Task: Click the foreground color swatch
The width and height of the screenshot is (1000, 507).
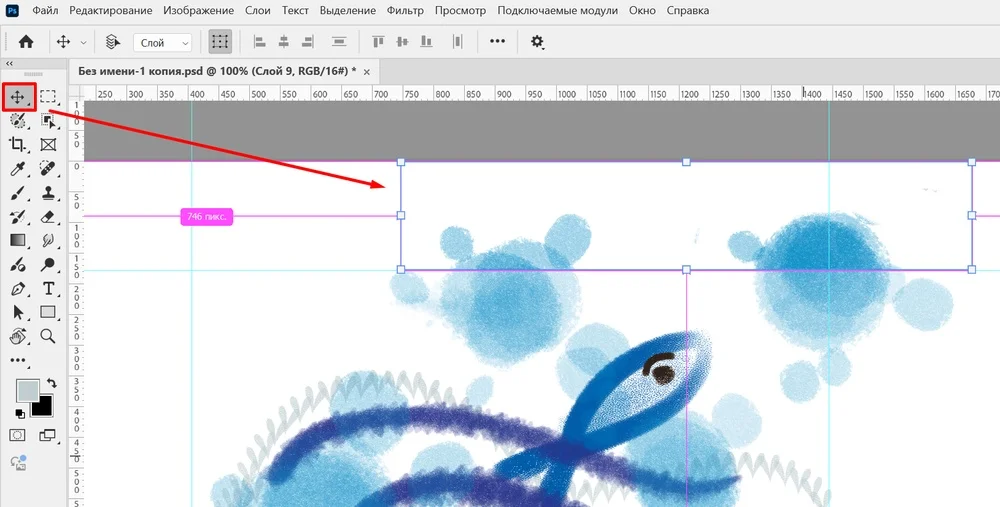Action: 27,390
